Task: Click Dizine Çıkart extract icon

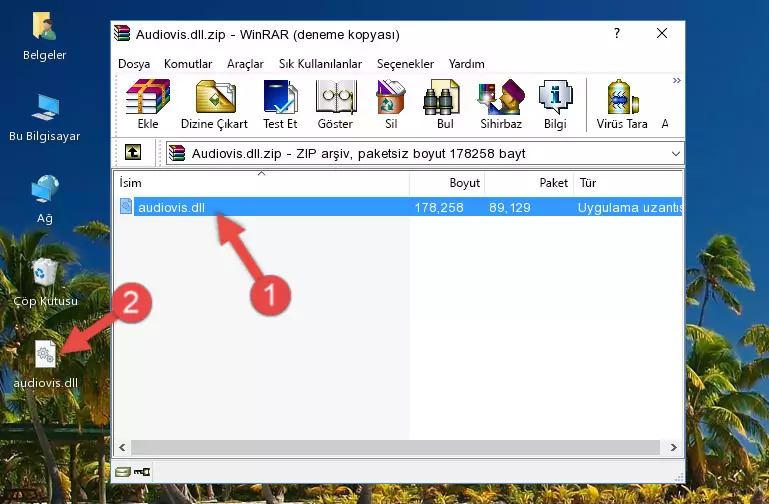Action: [214, 104]
